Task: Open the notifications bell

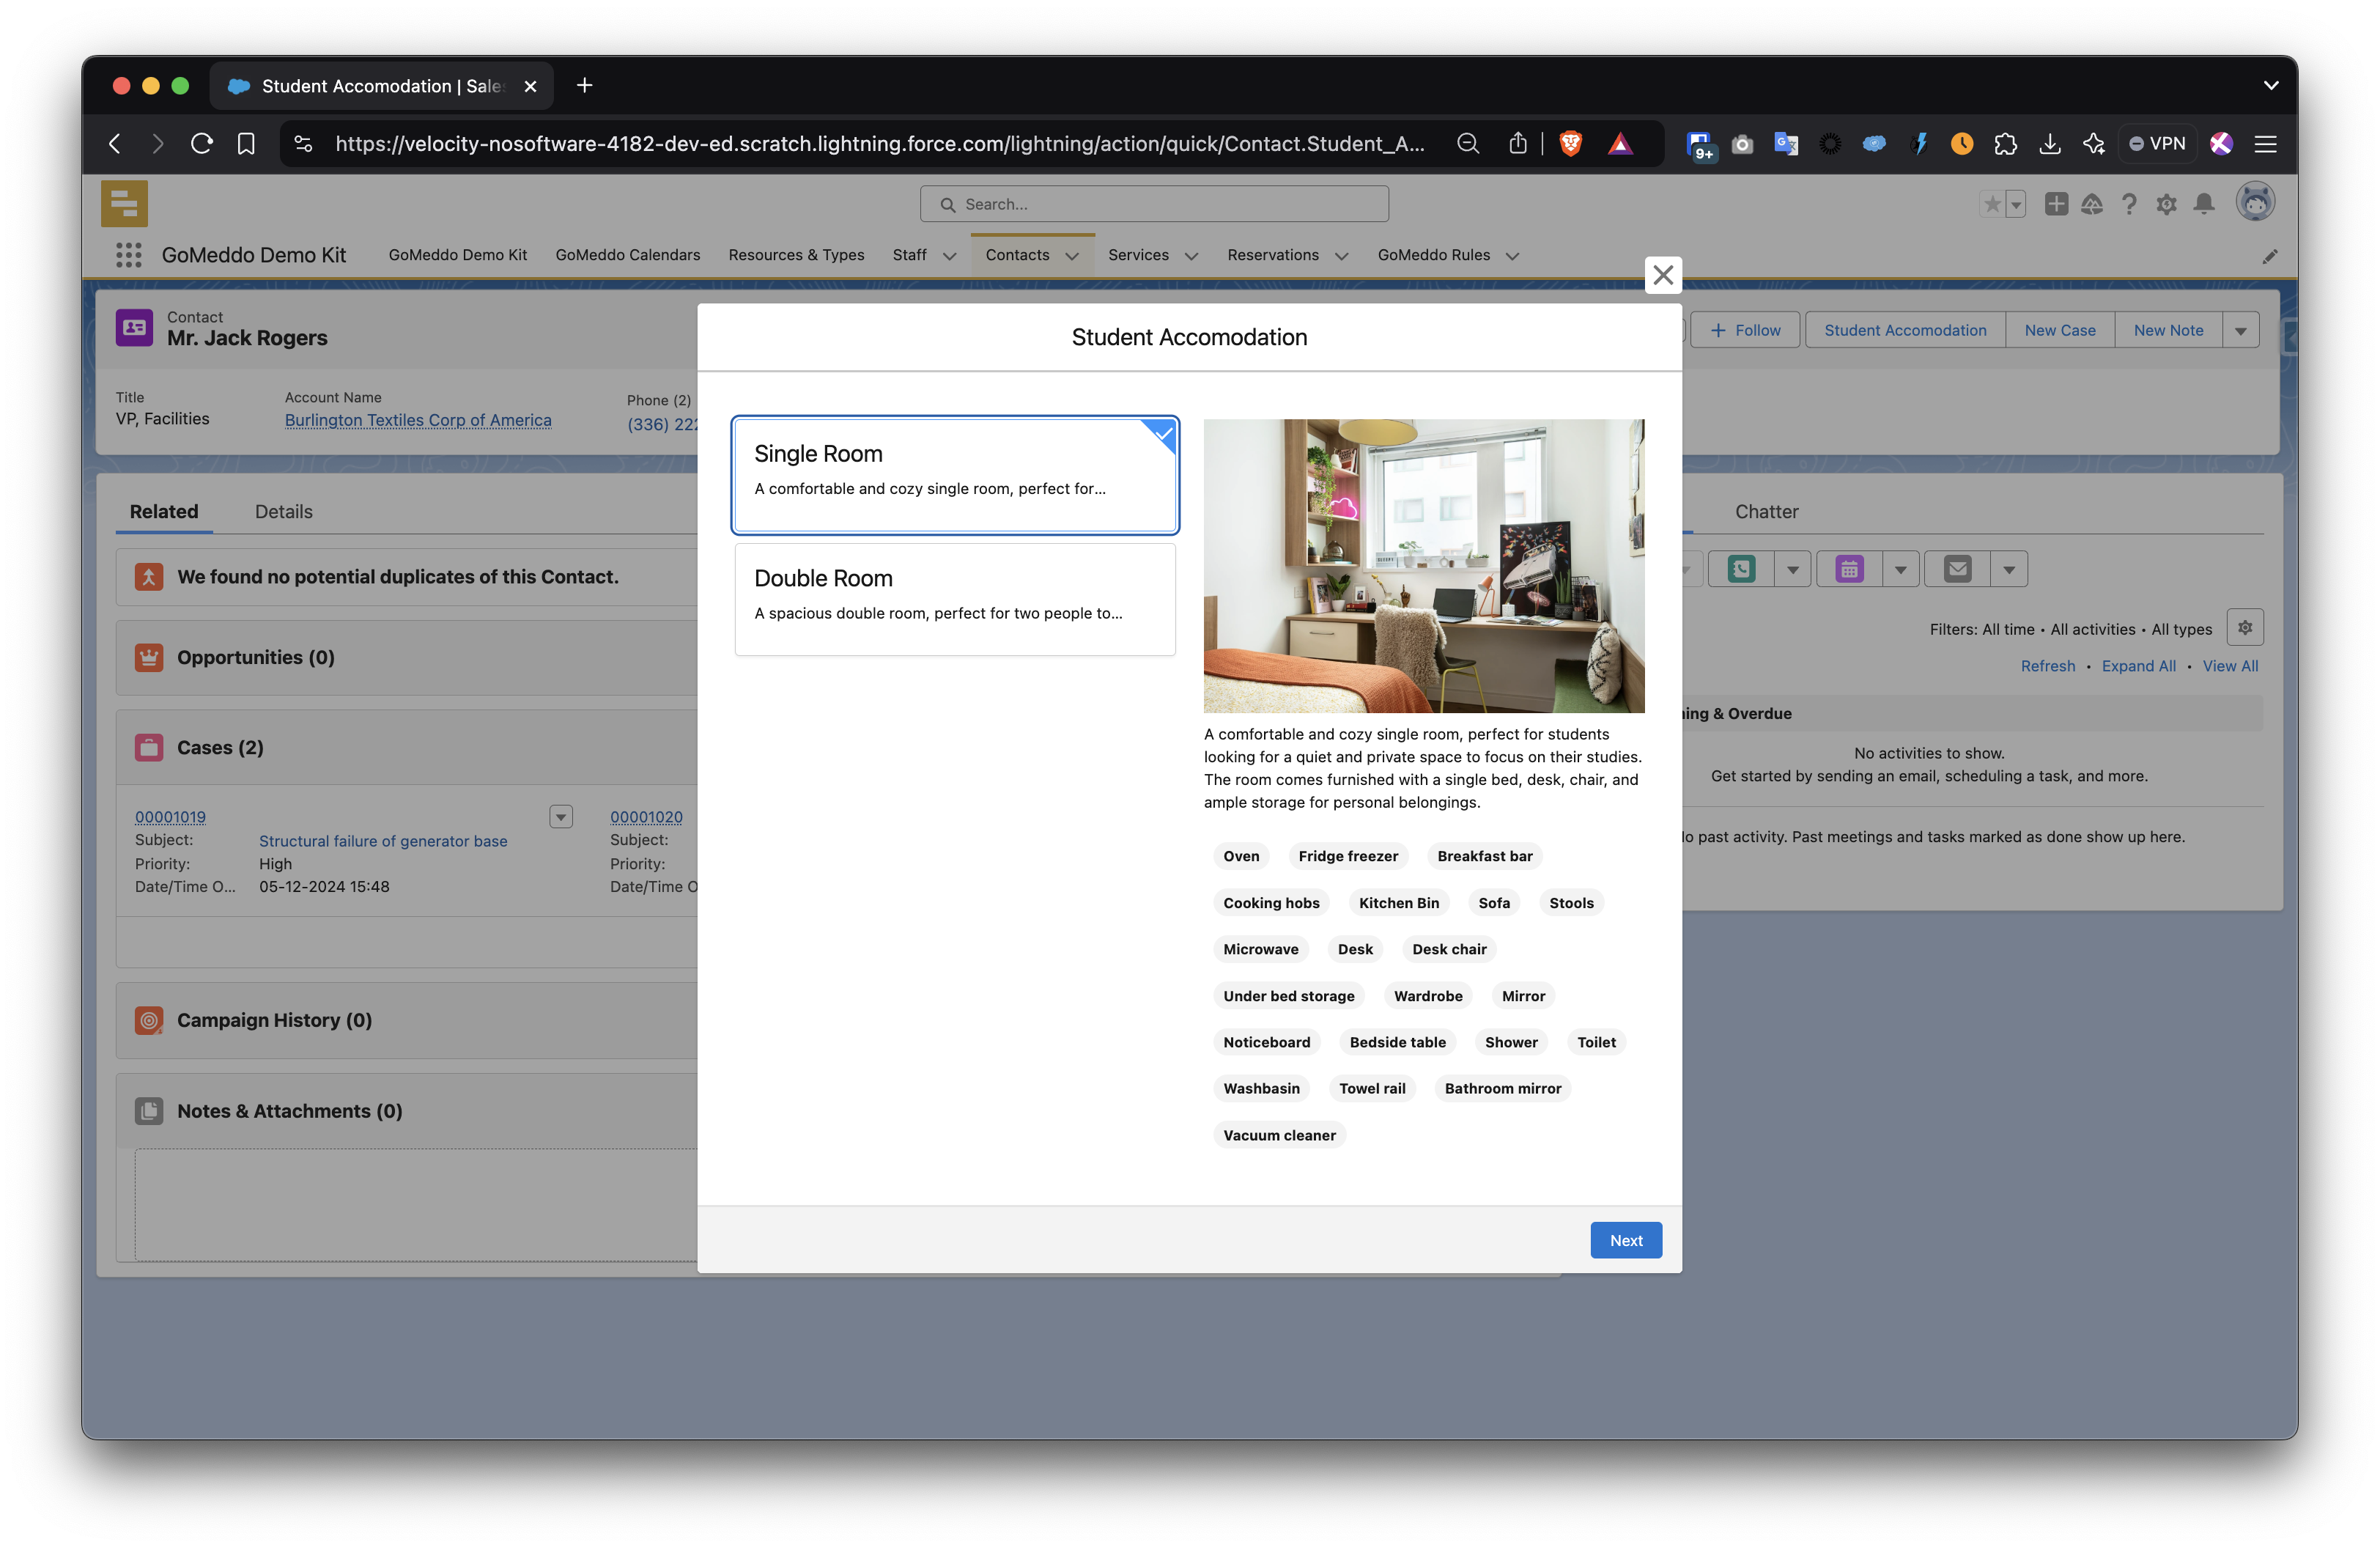Action: tap(2204, 204)
